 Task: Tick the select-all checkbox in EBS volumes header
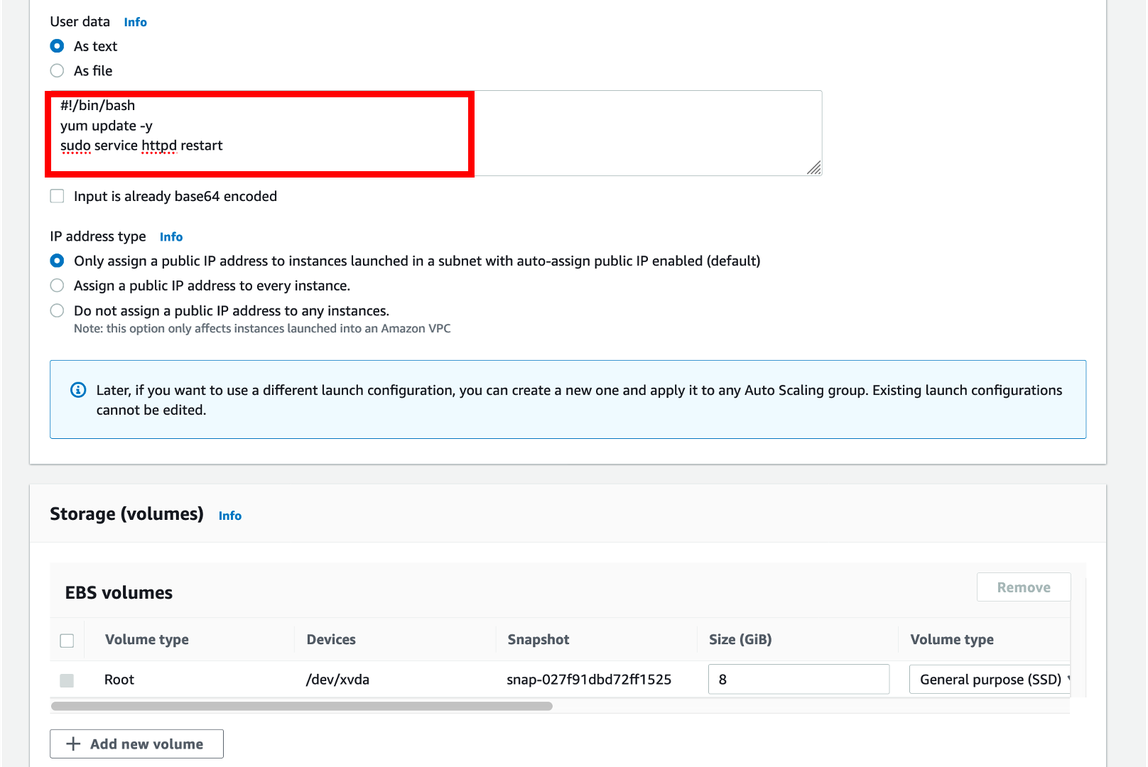coord(67,640)
